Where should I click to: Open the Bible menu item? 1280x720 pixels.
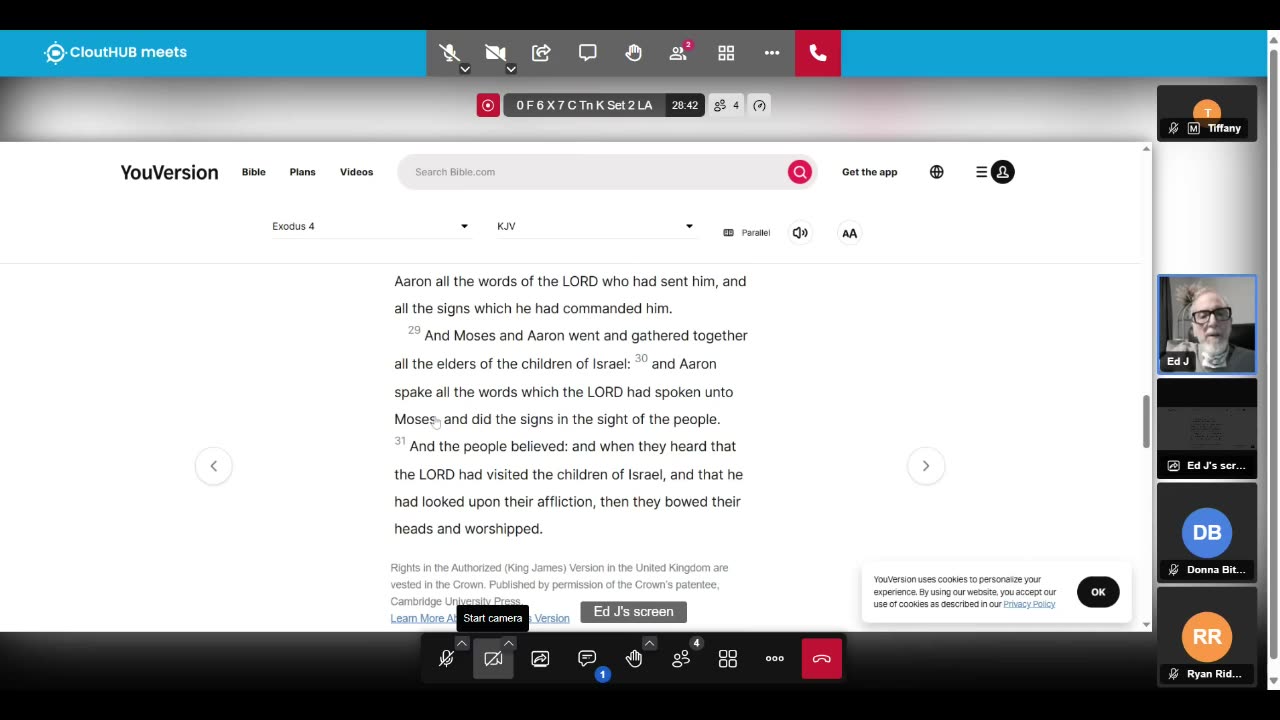tap(254, 172)
